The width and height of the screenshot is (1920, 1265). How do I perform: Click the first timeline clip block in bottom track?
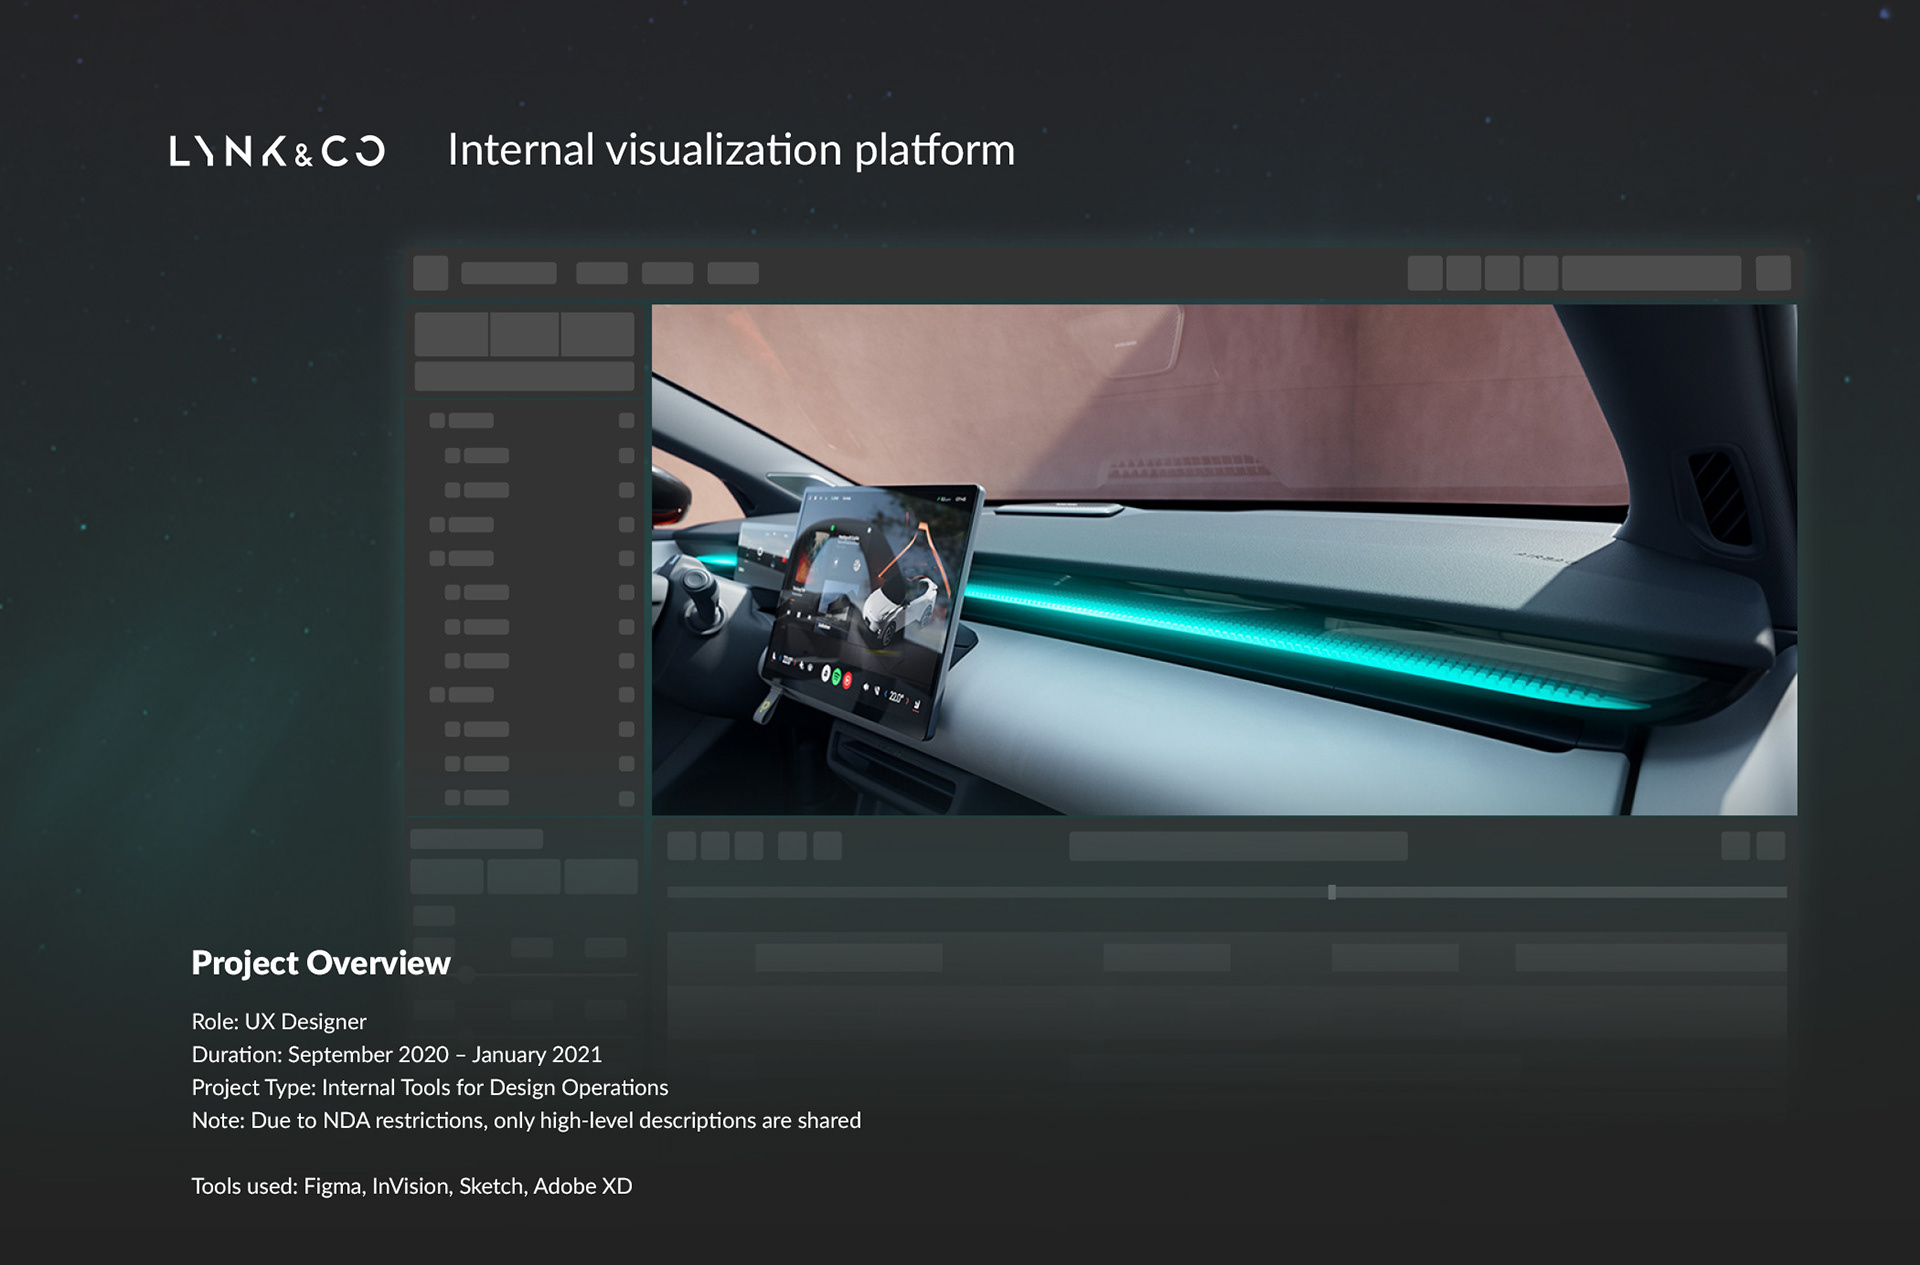click(x=848, y=957)
